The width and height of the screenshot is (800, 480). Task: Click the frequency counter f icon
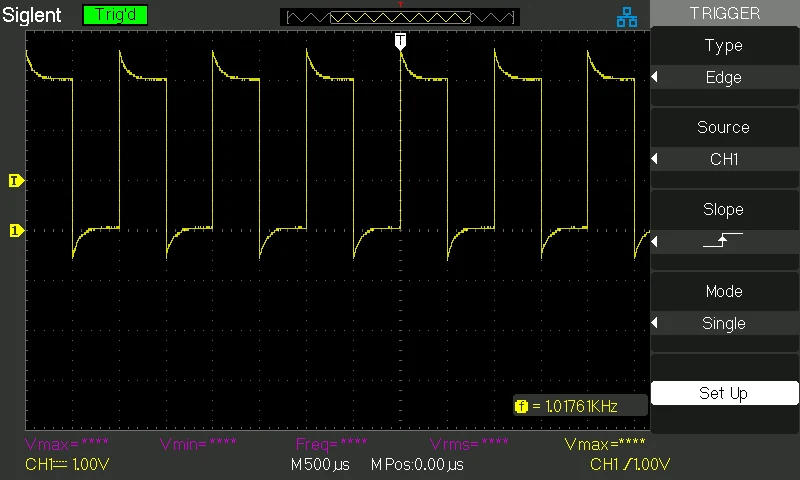(x=521, y=407)
